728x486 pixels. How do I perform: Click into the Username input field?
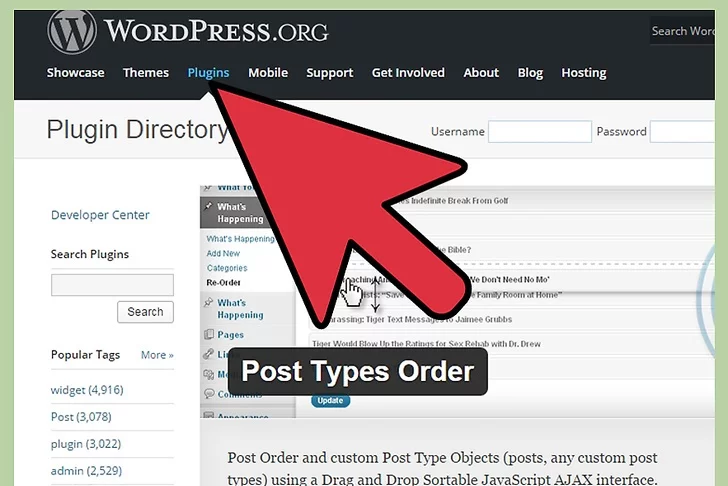click(539, 132)
